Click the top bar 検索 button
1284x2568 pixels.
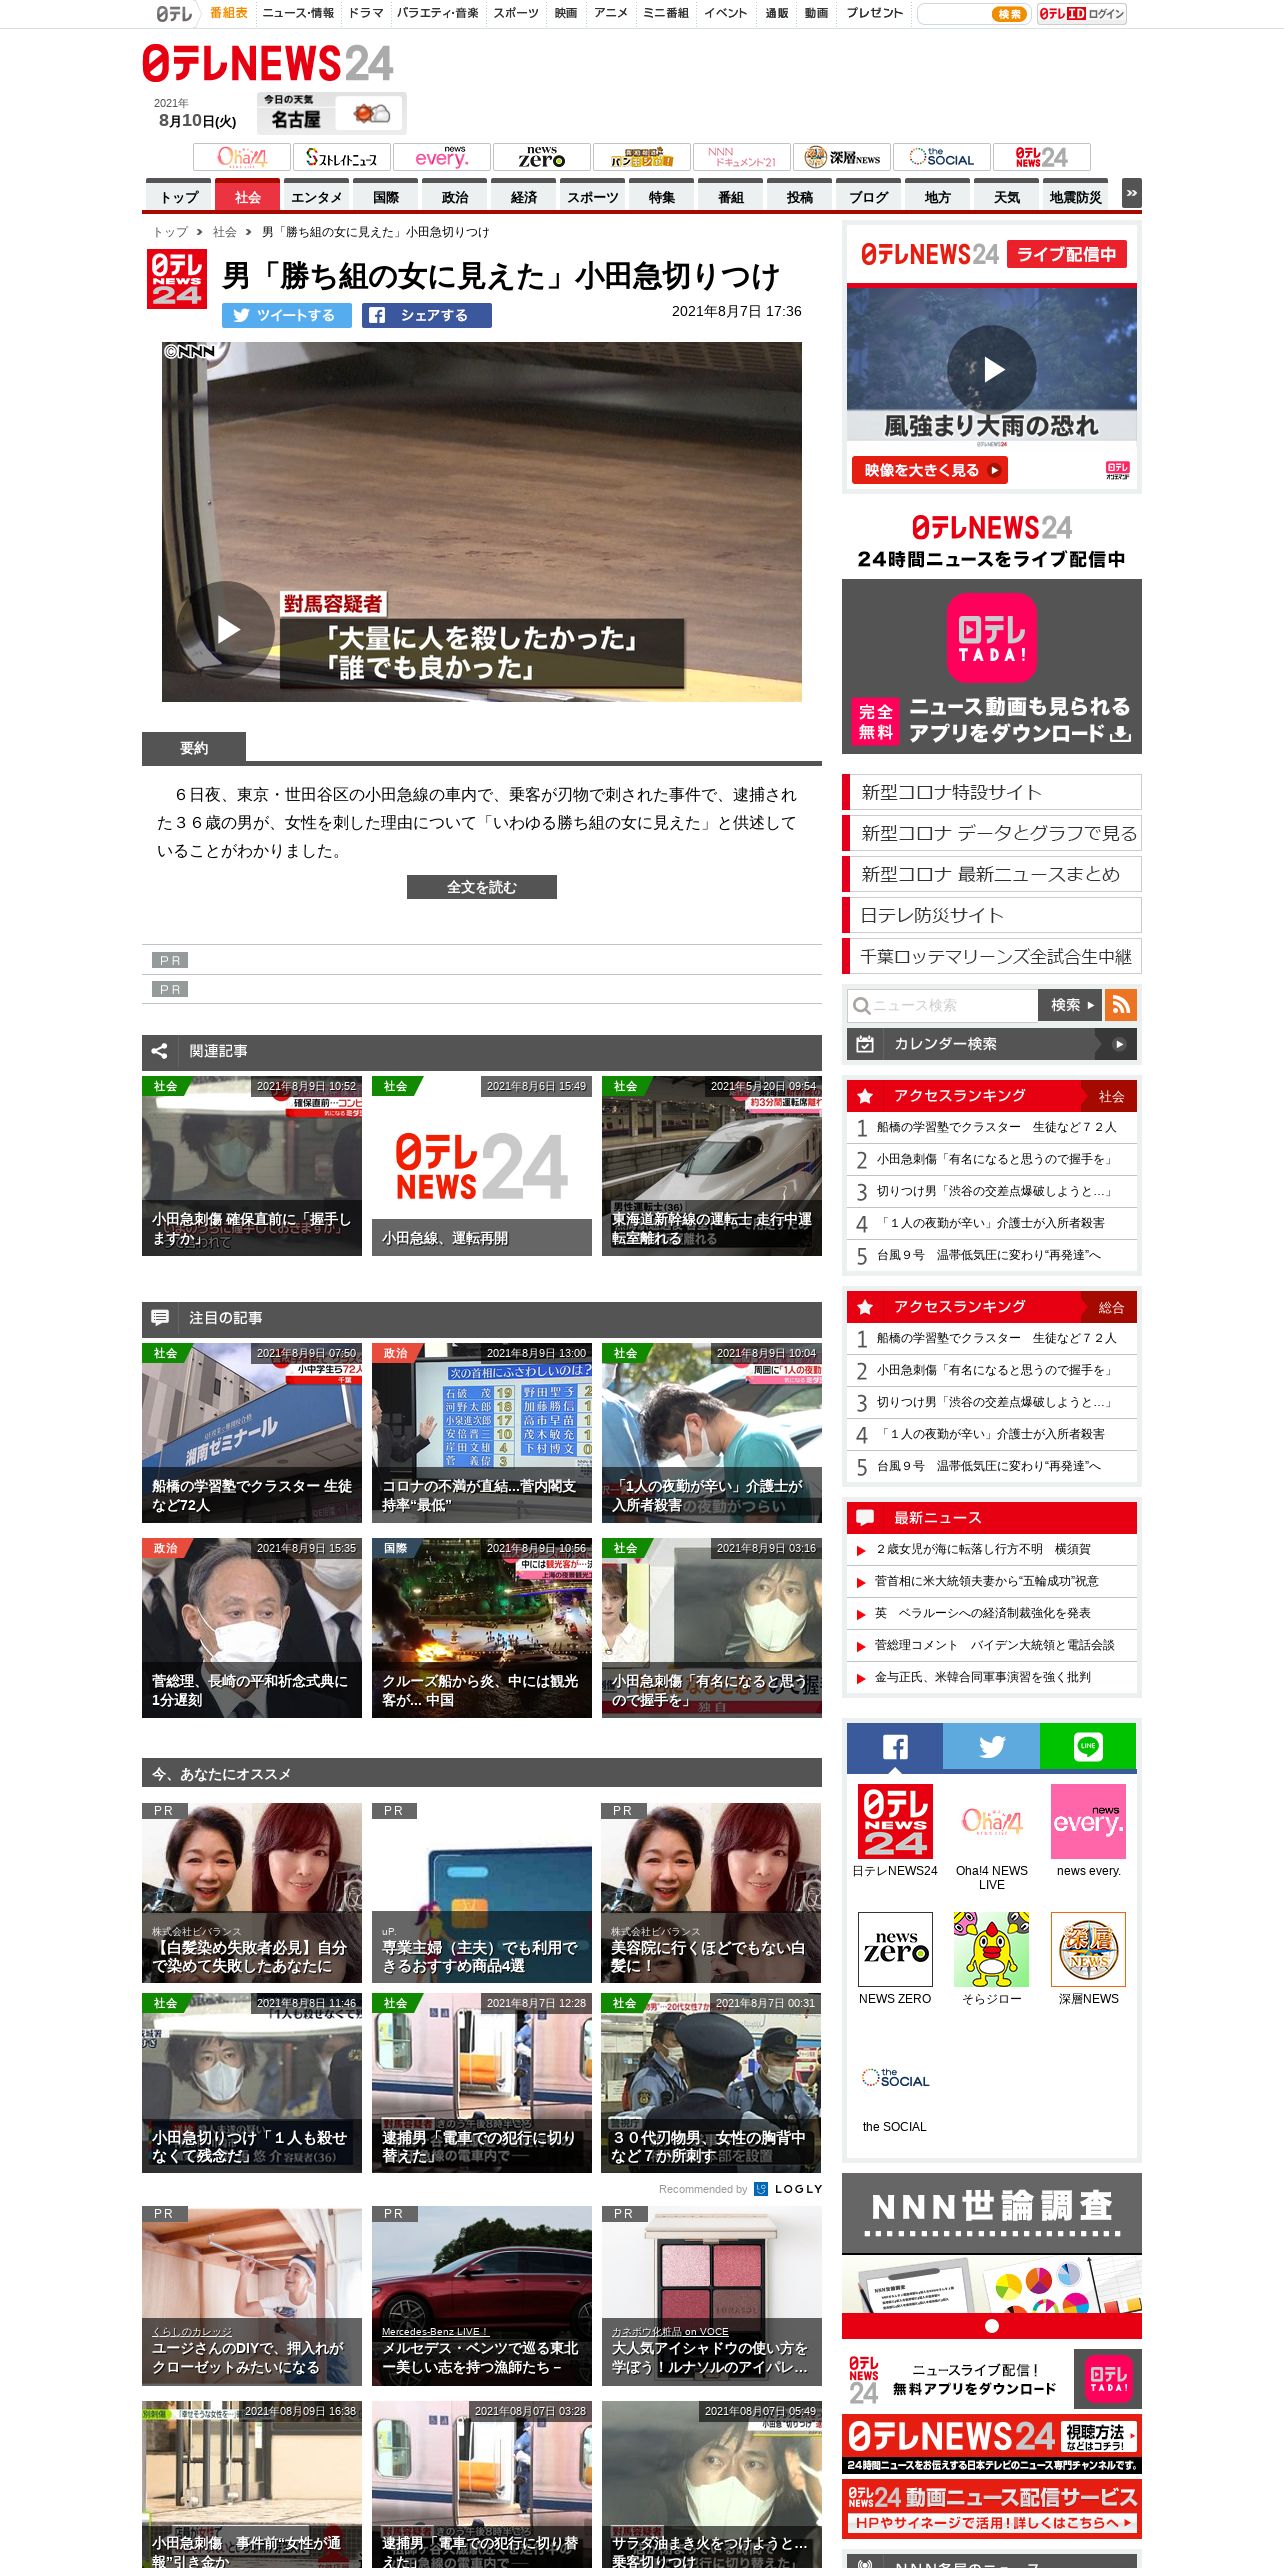click(1010, 14)
